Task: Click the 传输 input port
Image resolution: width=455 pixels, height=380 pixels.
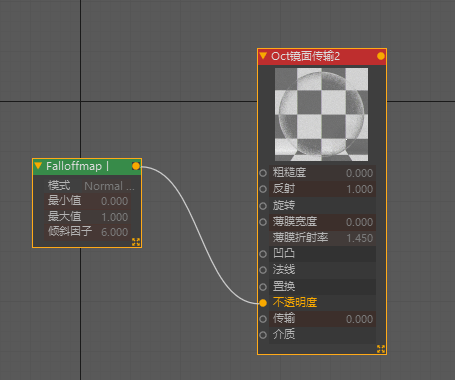Action: pyautogui.click(x=263, y=319)
